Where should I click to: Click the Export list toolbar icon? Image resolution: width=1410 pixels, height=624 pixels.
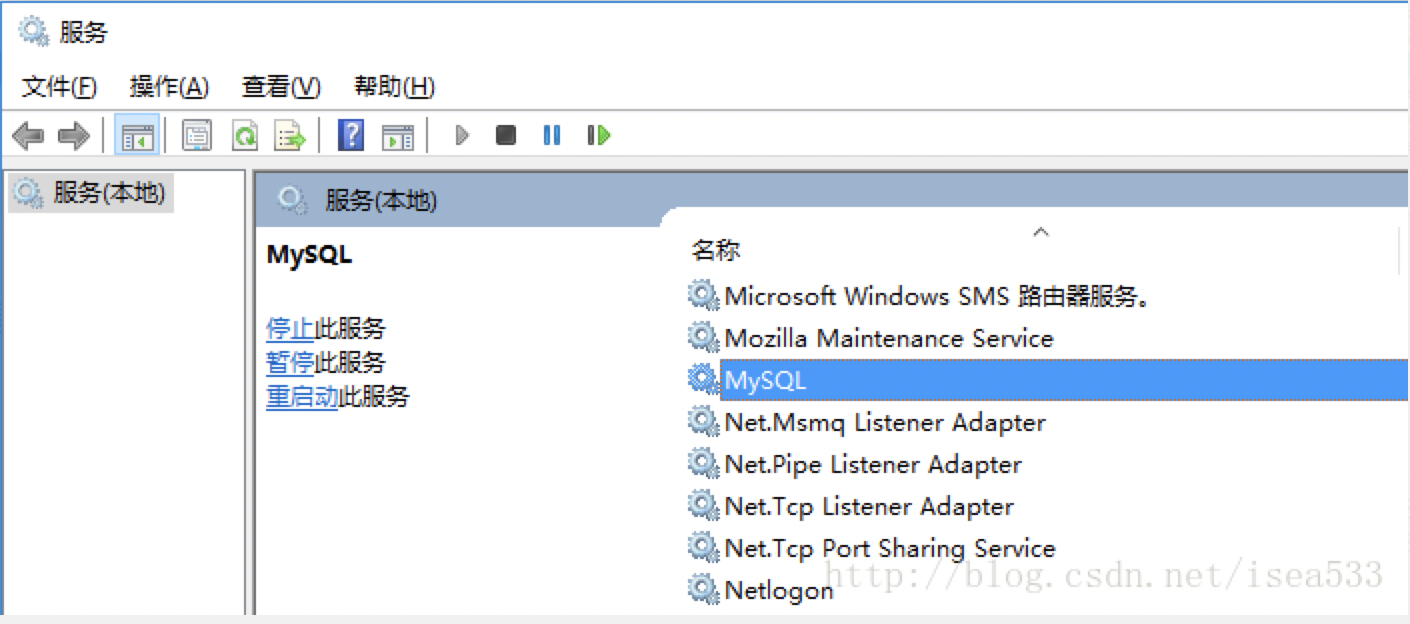click(290, 135)
